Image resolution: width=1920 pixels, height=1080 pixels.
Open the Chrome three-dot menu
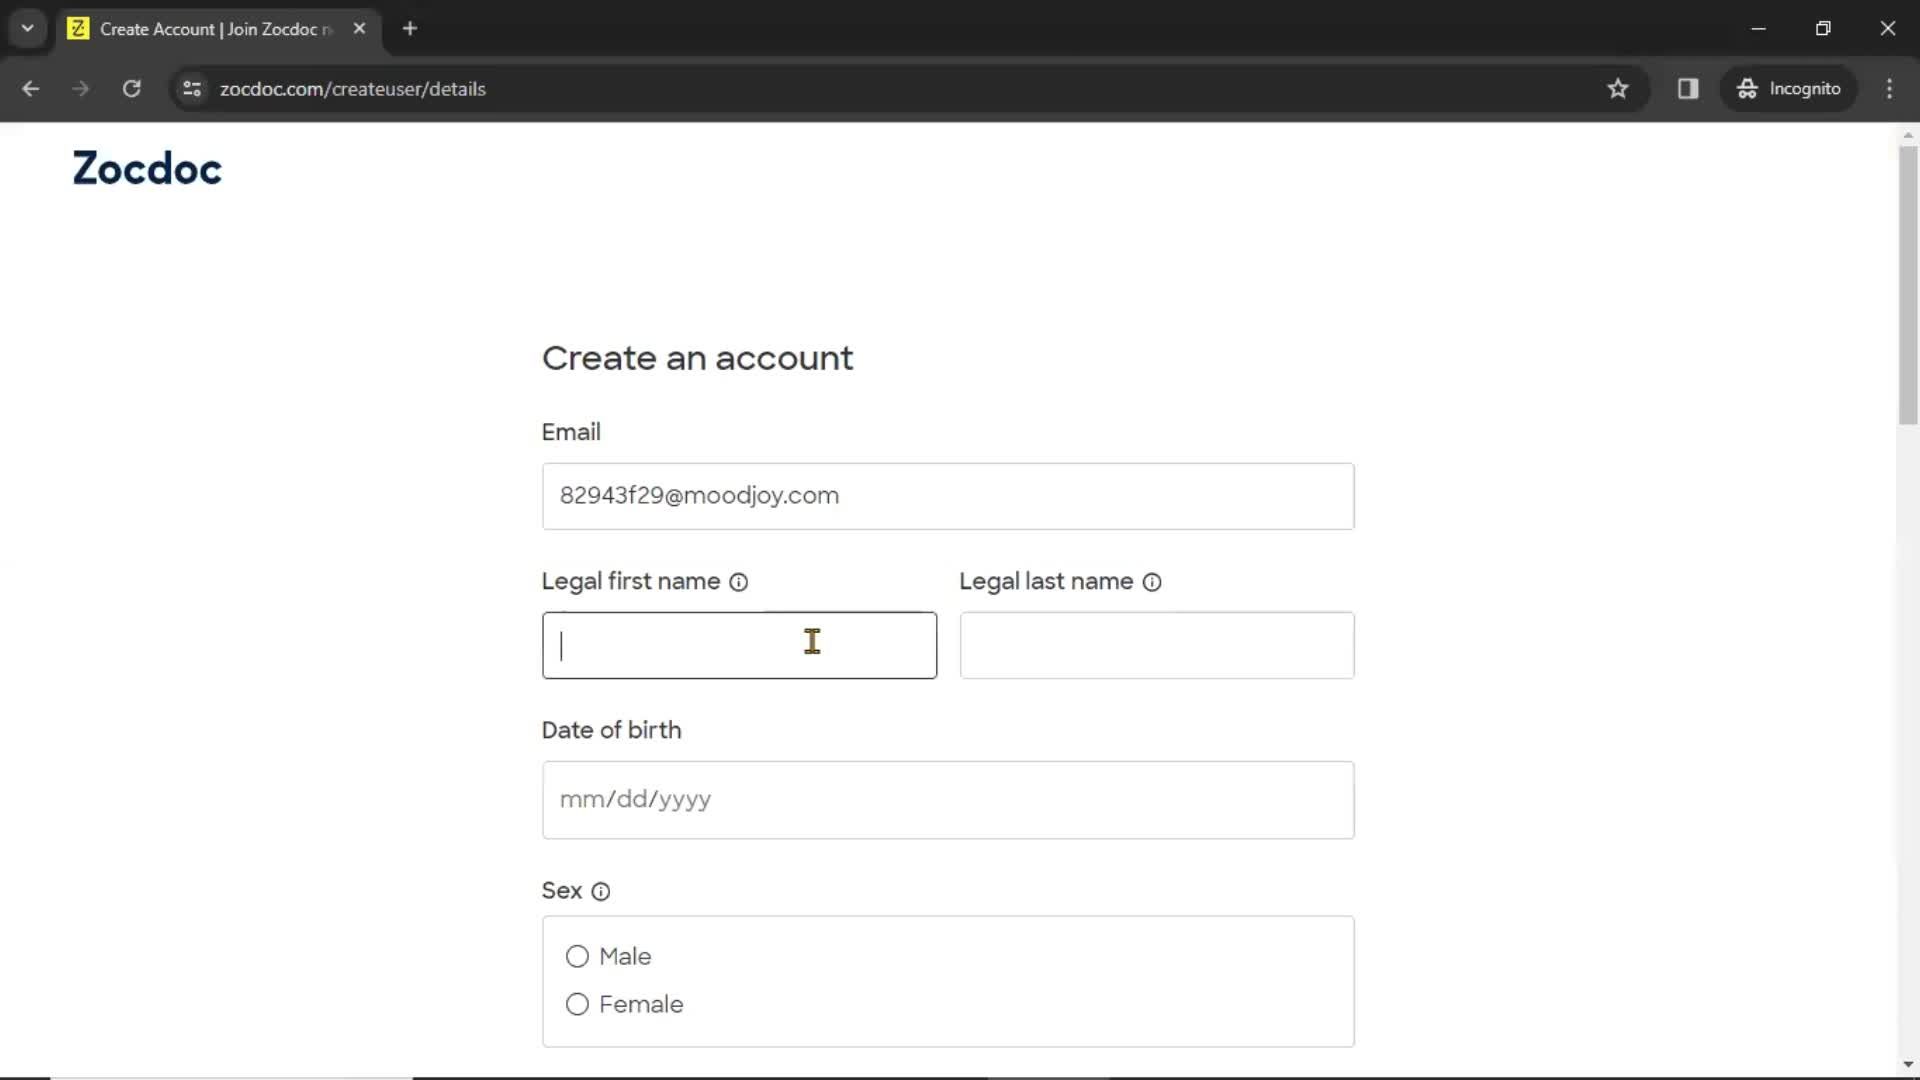coord(1889,89)
